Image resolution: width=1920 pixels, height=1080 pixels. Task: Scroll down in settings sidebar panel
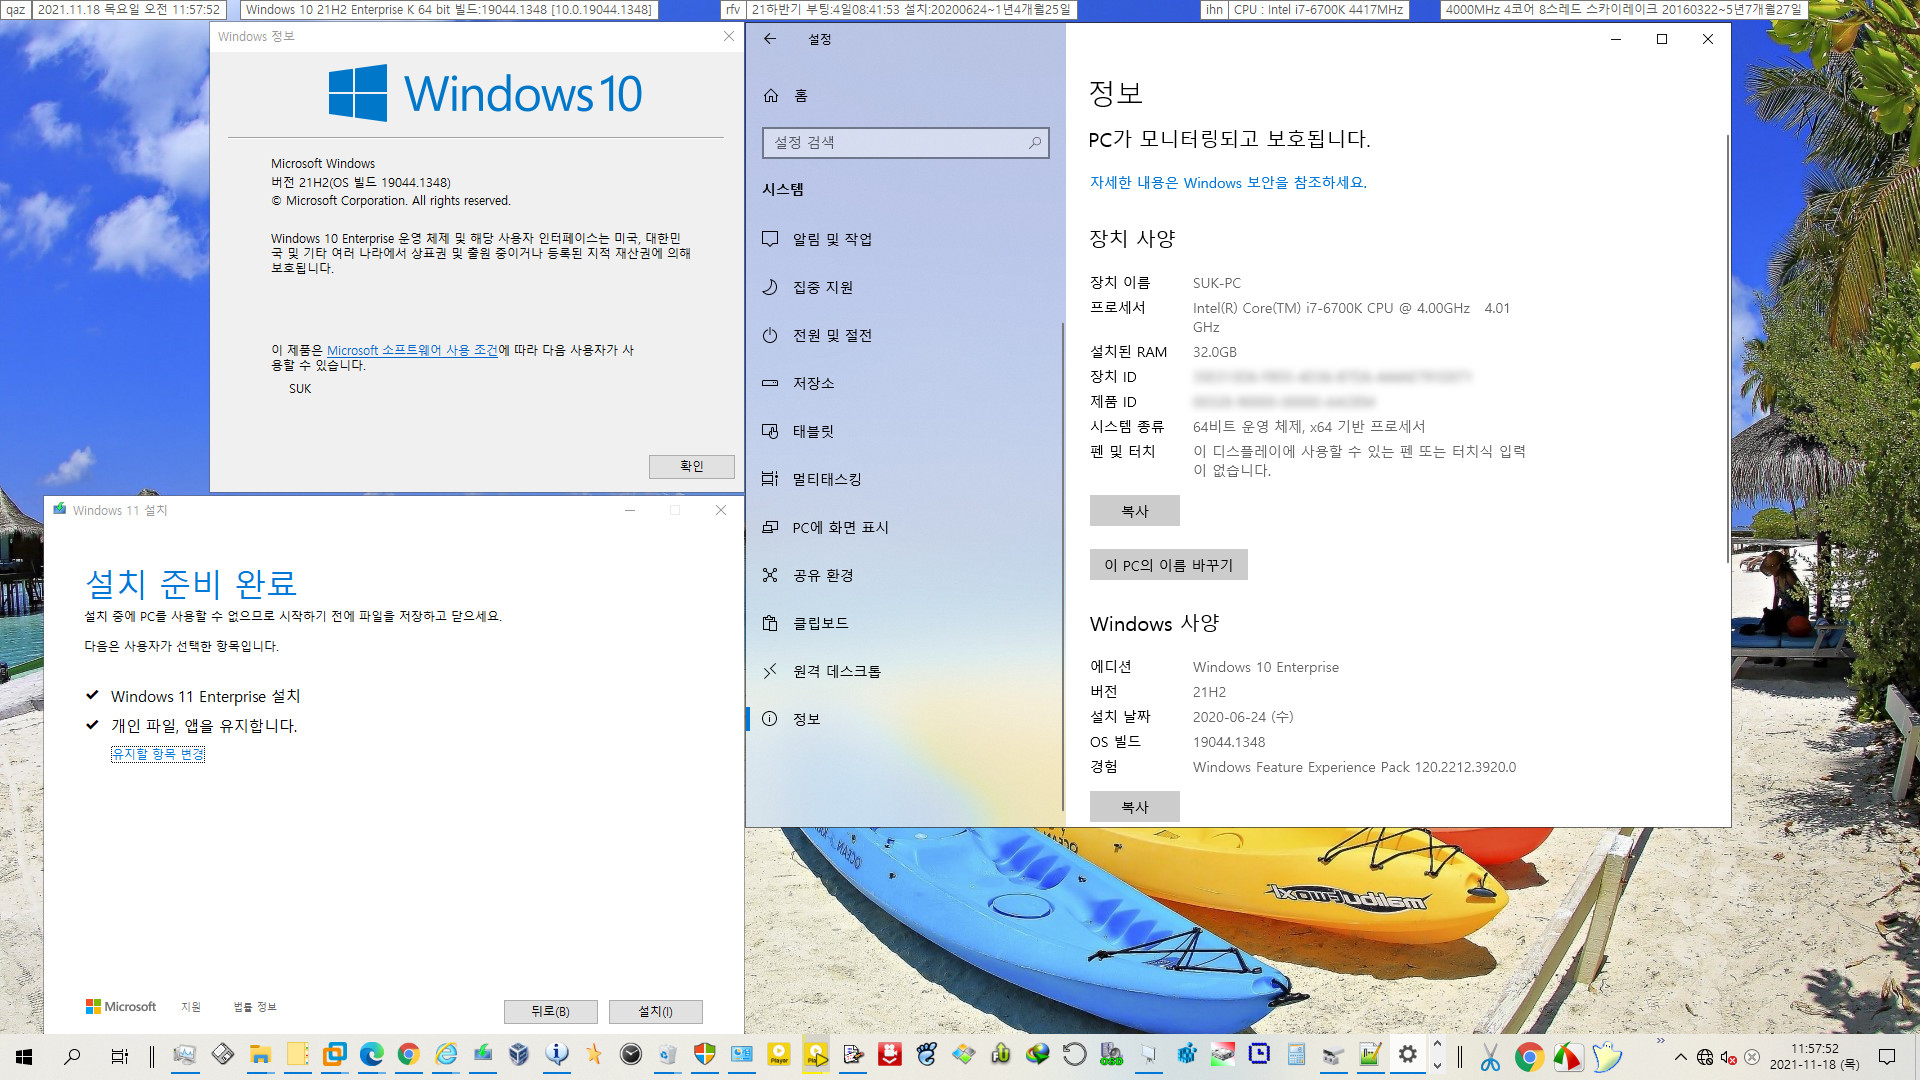tap(1063, 816)
